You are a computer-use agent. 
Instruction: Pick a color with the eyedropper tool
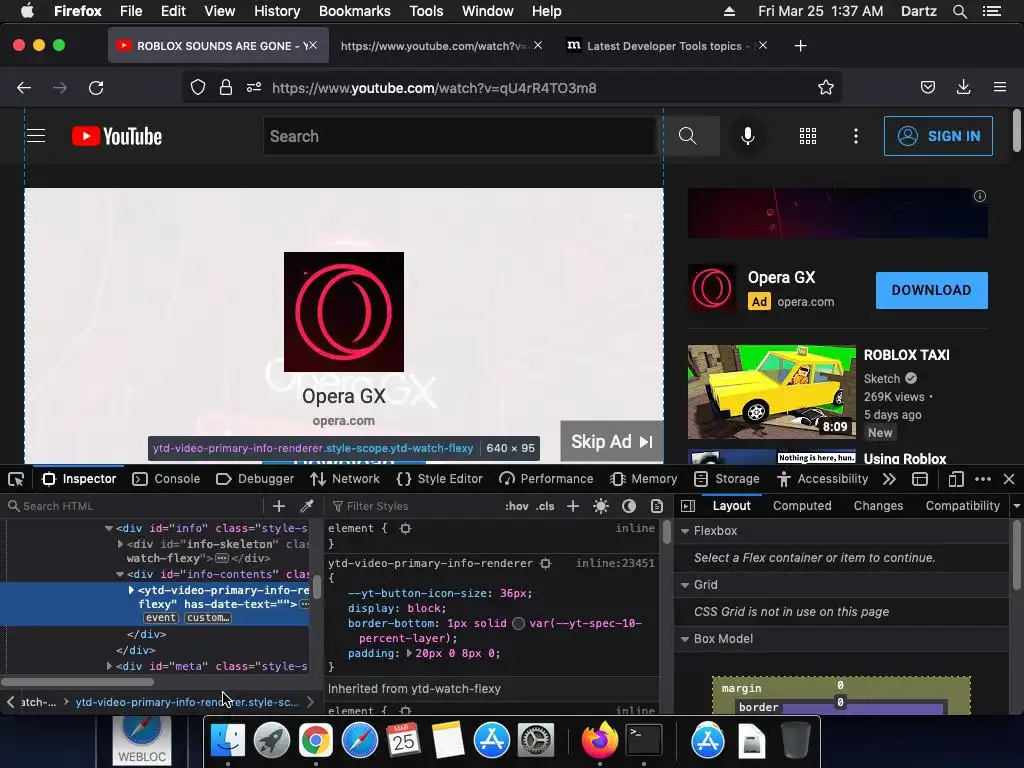pyautogui.click(x=306, y=506)
